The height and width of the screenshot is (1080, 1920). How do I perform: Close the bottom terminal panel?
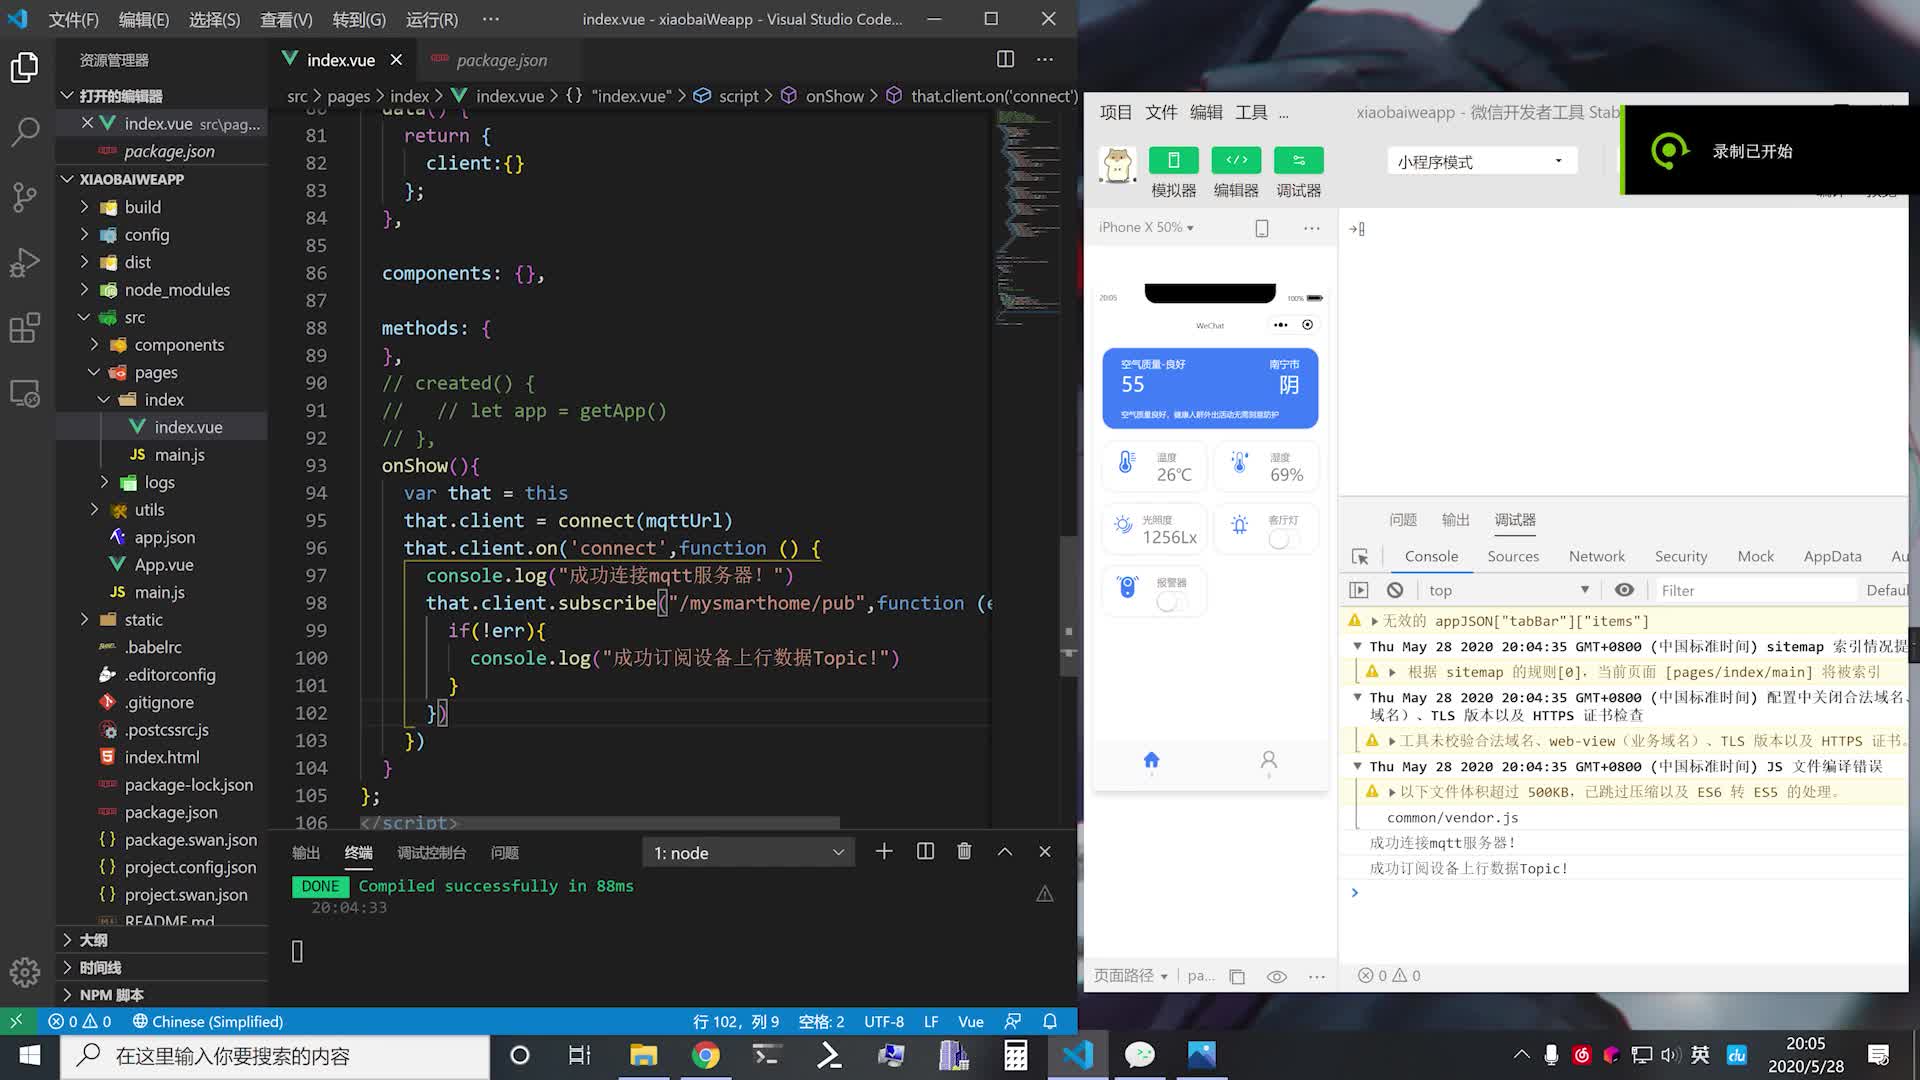[1045, 852]
